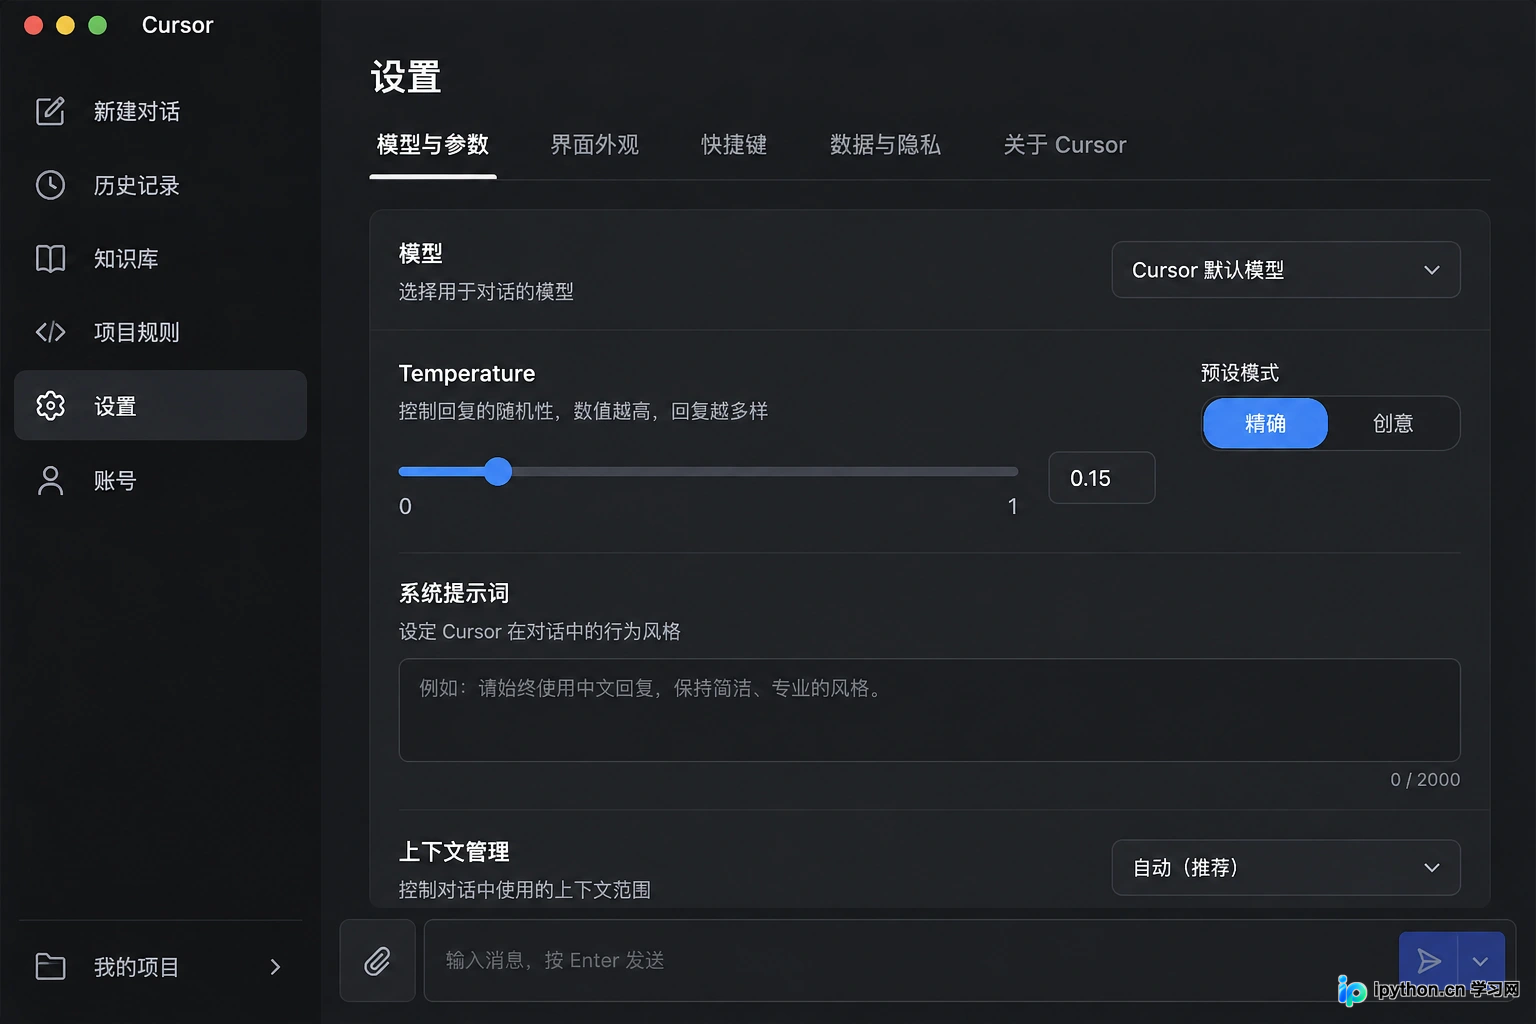This screenshot has height=1024, width=1536.
Task: Click the 上下文管理 heading
Action: pos(454,852)
